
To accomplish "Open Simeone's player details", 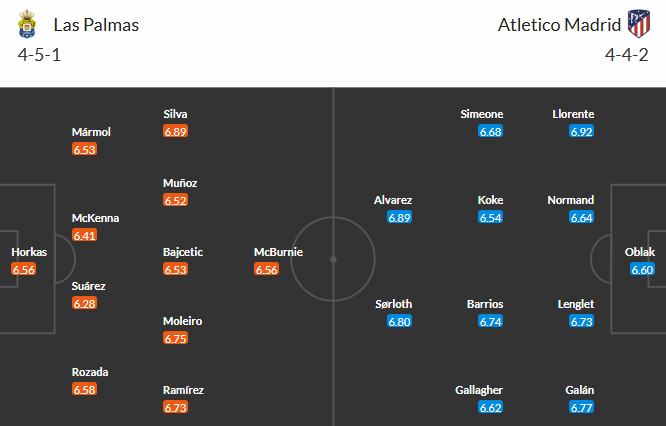I will 482,114.
